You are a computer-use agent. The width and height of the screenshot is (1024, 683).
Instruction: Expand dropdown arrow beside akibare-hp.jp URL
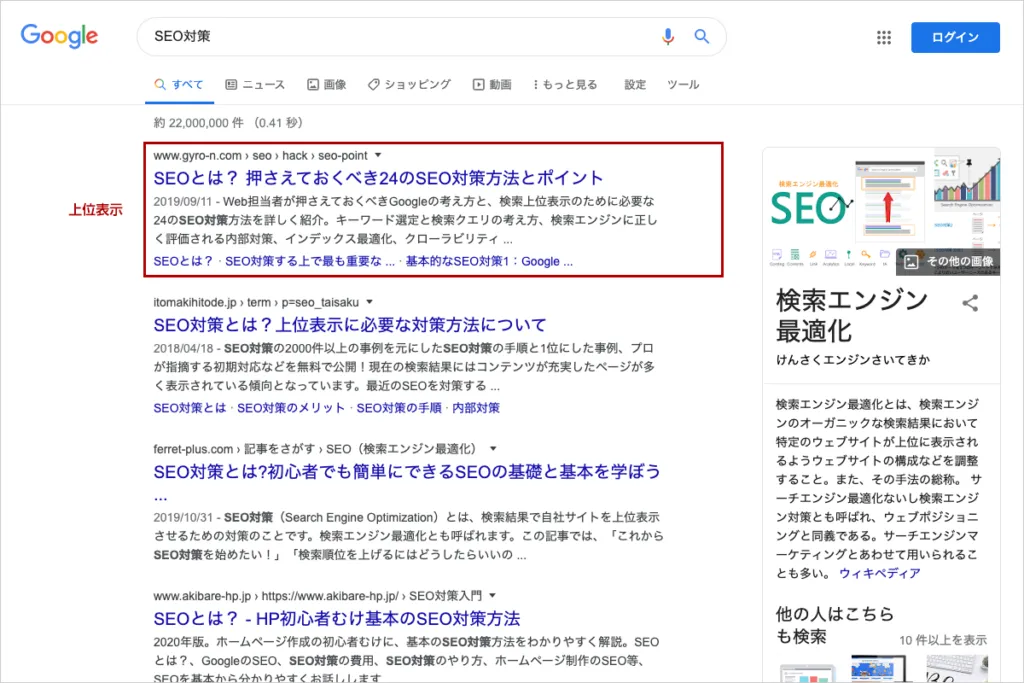pos(492,596)
